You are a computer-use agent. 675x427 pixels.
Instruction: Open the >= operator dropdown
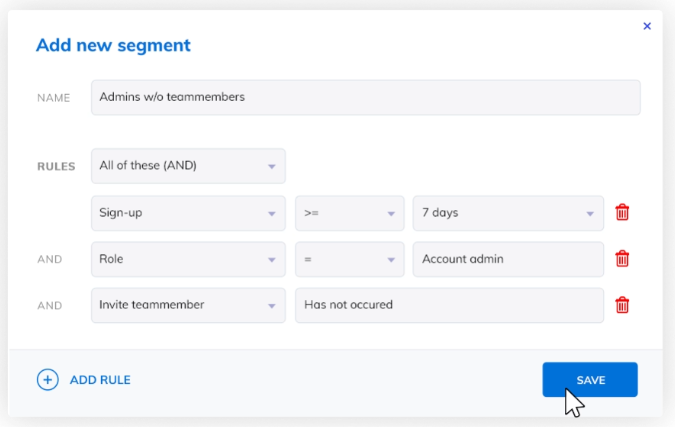[x=349, y=213]
